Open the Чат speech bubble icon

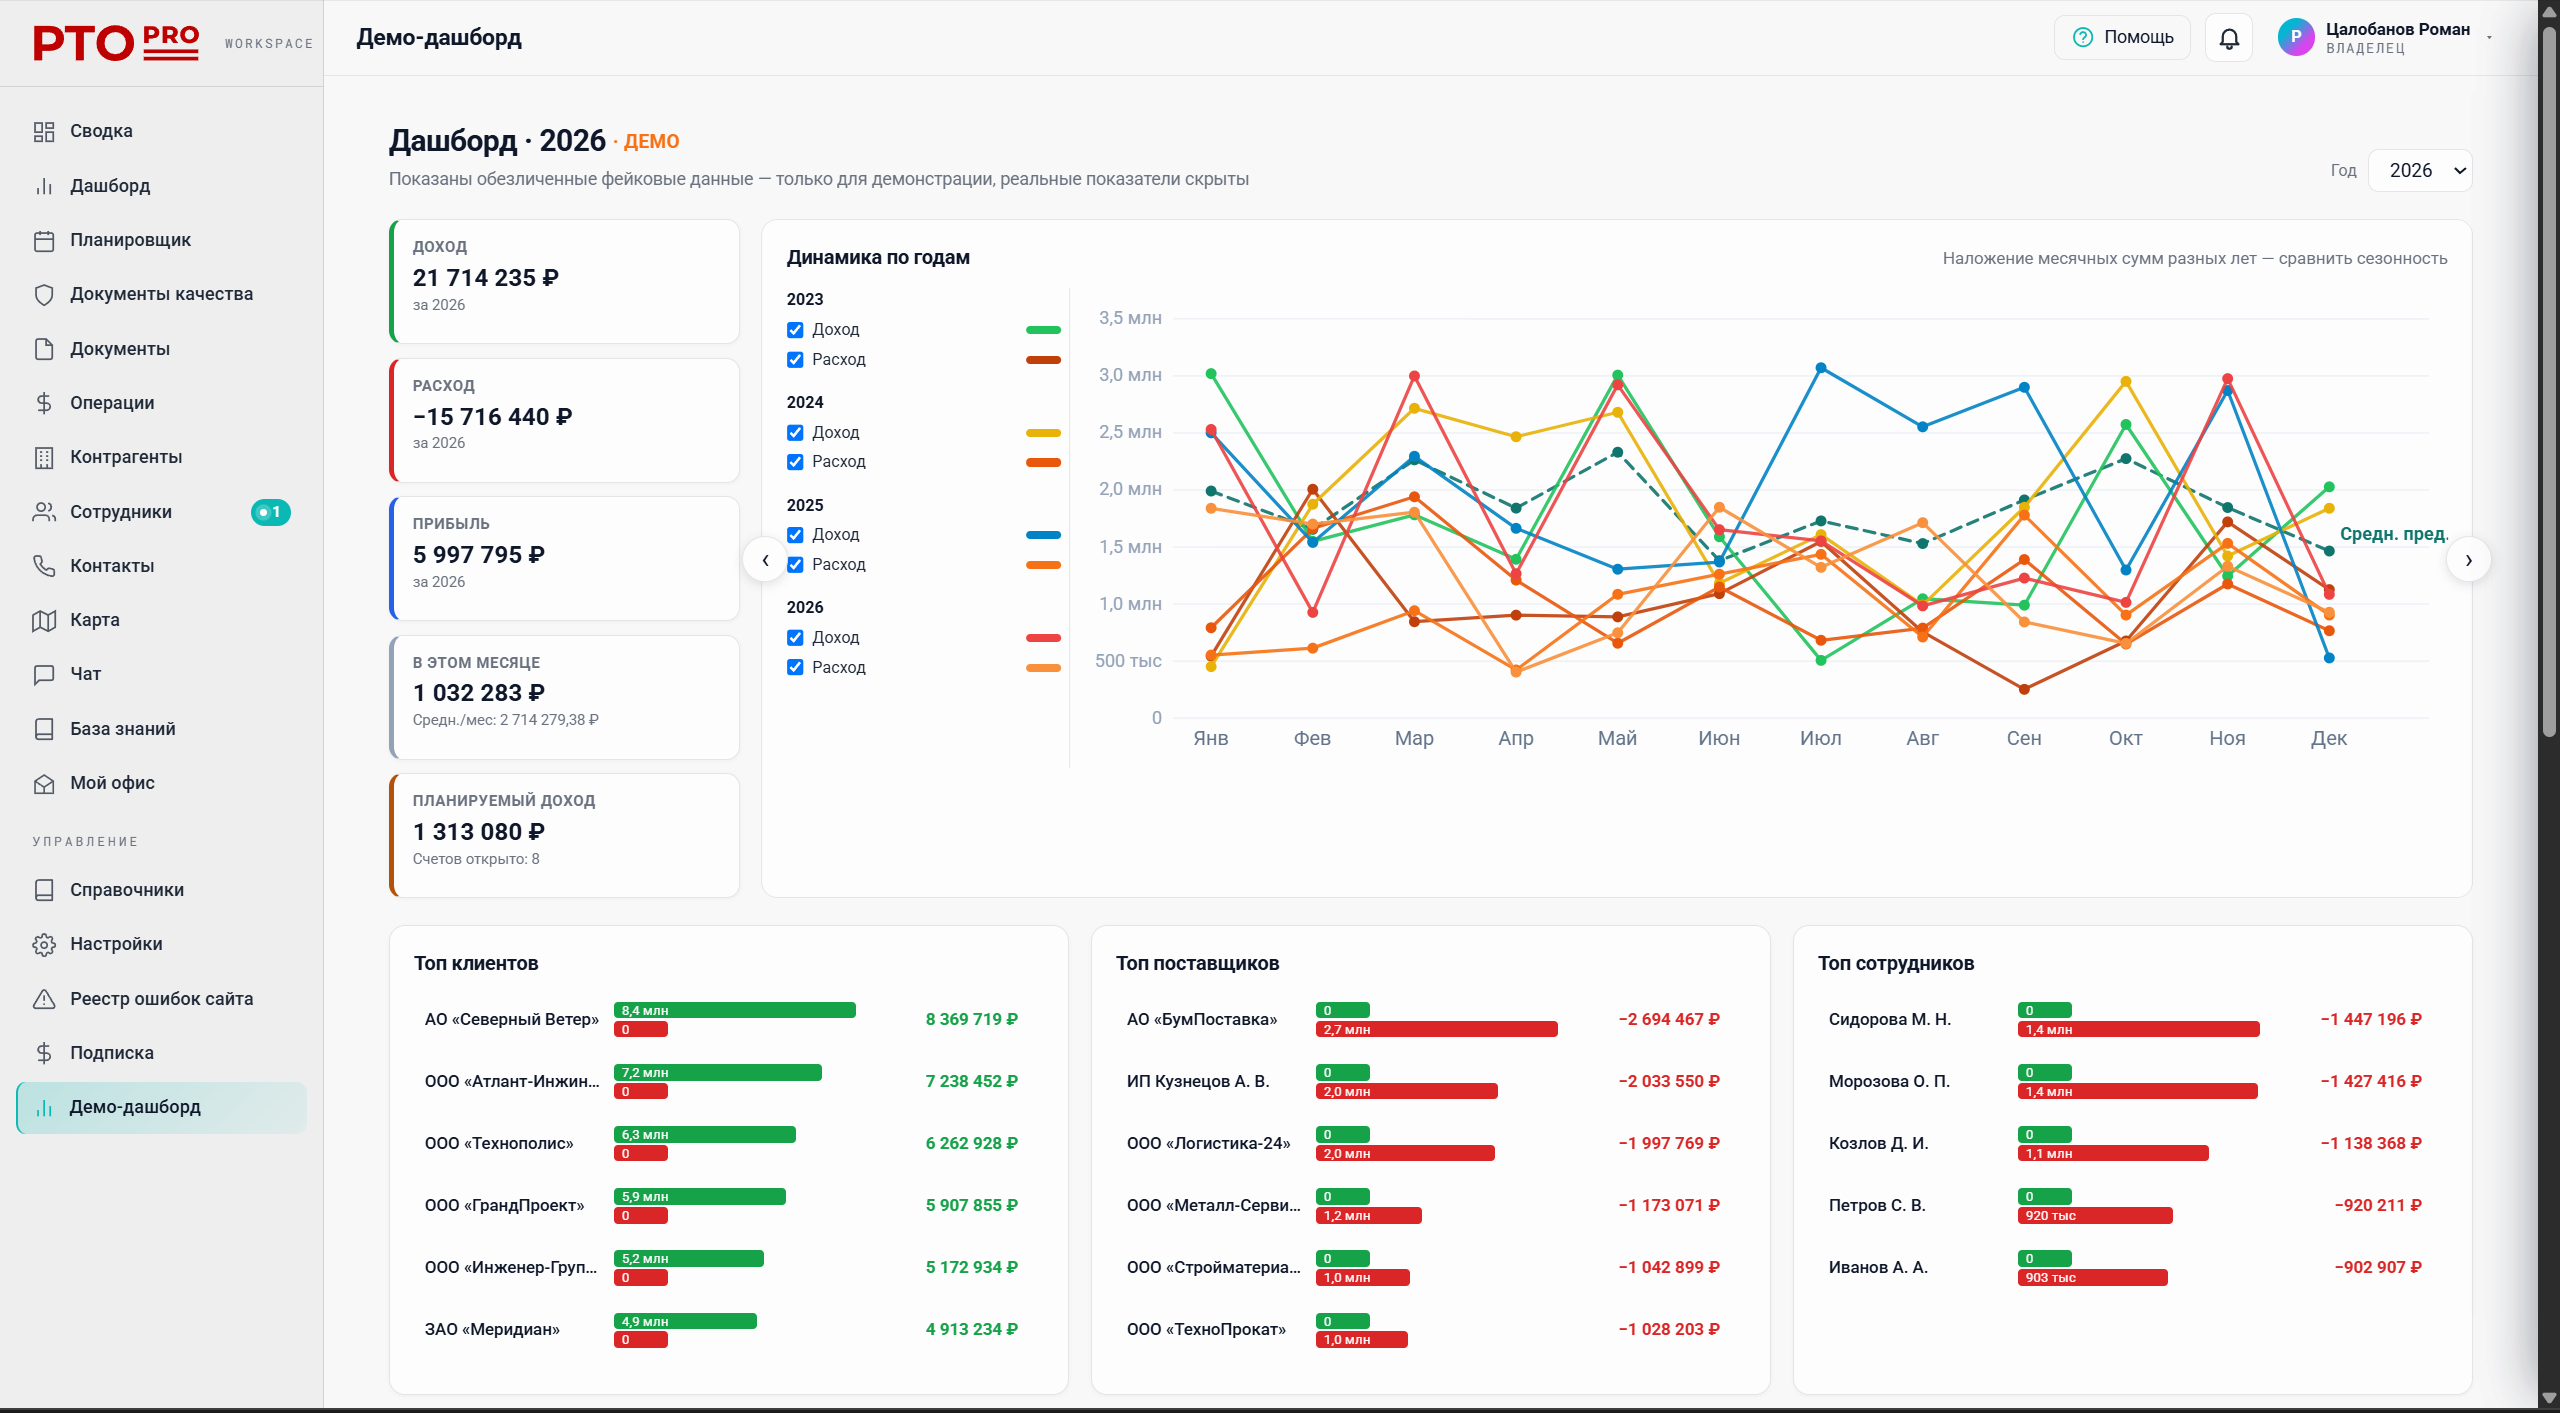coord(44,674)
